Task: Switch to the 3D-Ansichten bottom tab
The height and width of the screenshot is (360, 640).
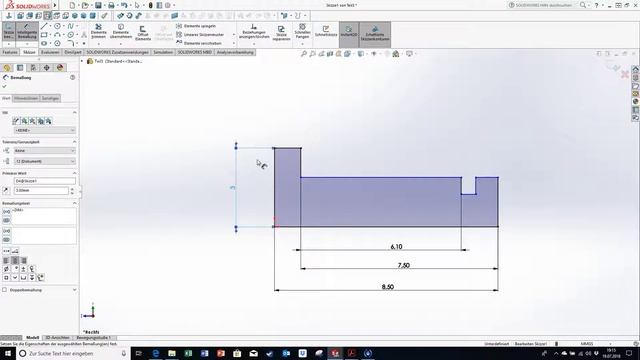Action: point(57,338)
